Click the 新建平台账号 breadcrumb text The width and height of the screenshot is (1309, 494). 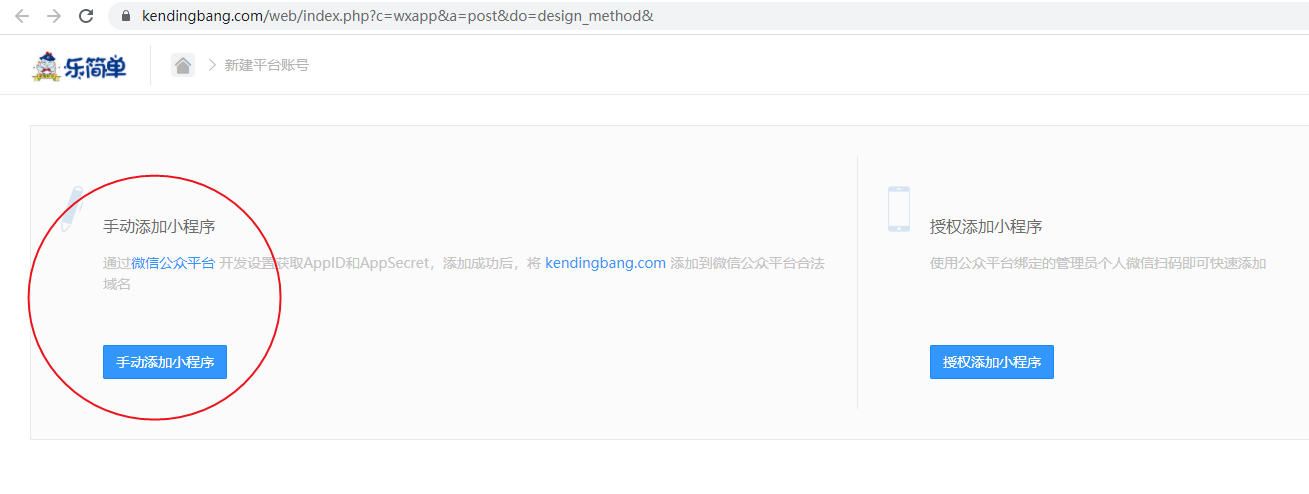[267, 65]
